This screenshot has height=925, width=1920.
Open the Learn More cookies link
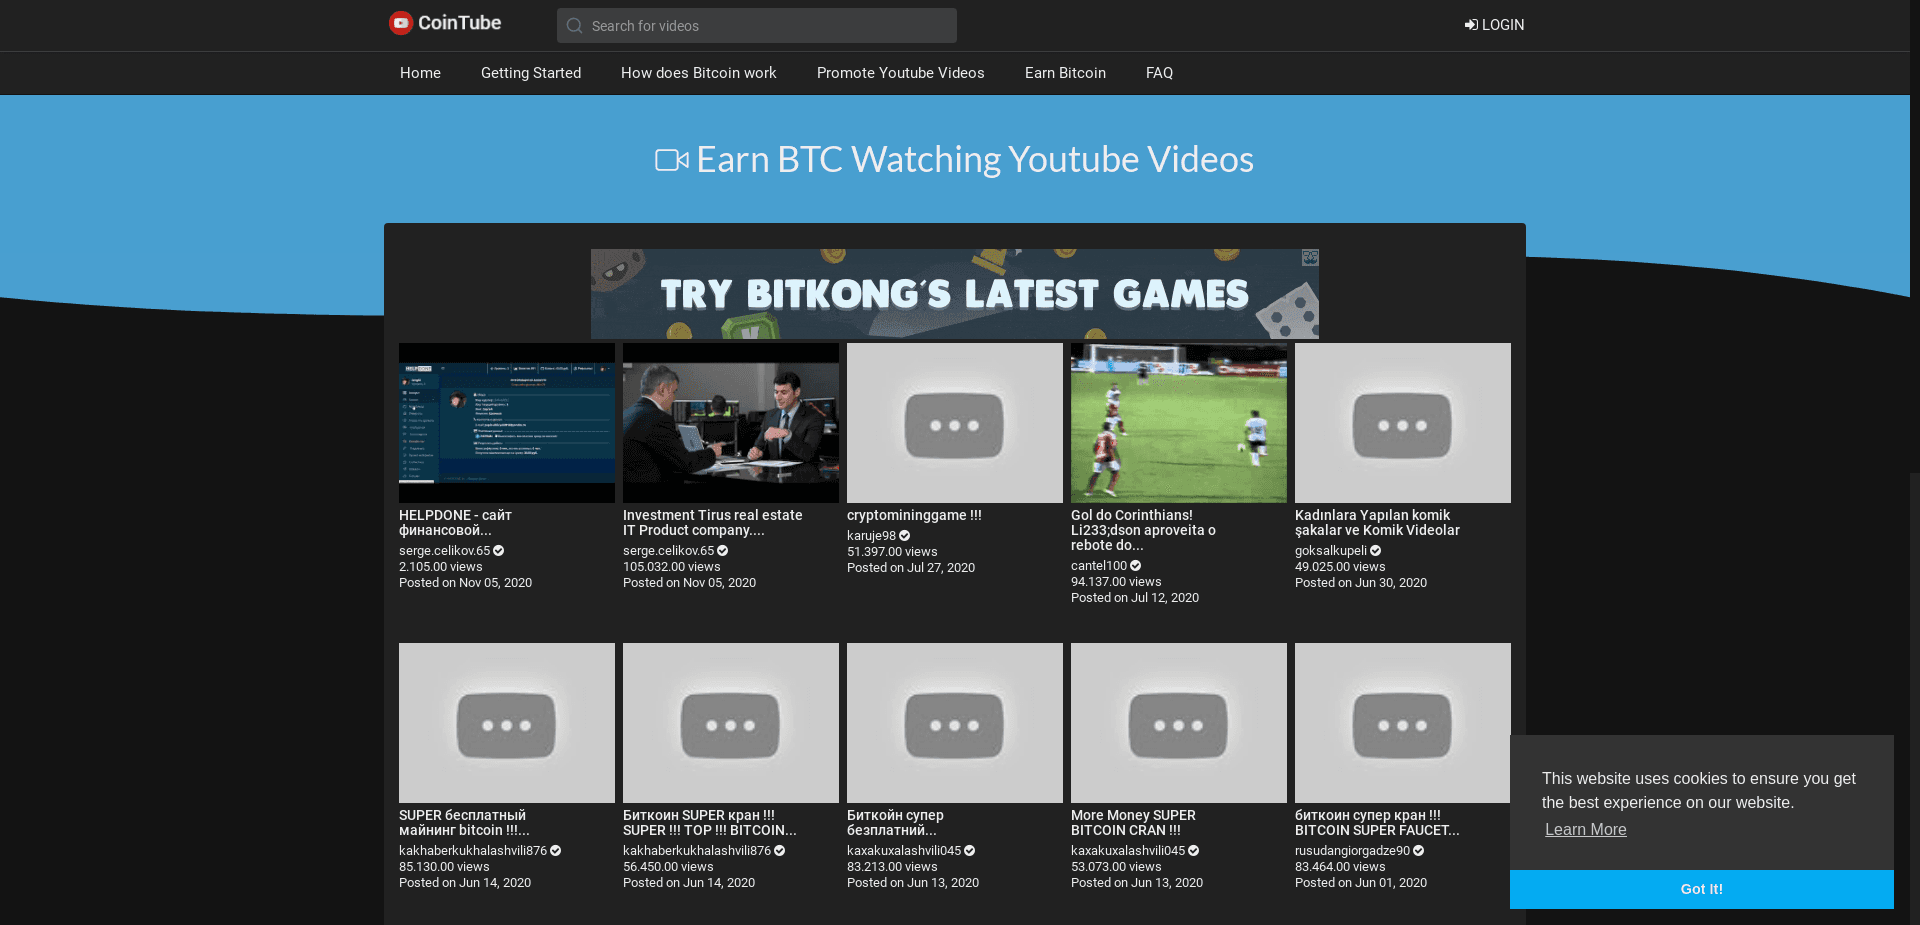click(x=1585, y=829)
